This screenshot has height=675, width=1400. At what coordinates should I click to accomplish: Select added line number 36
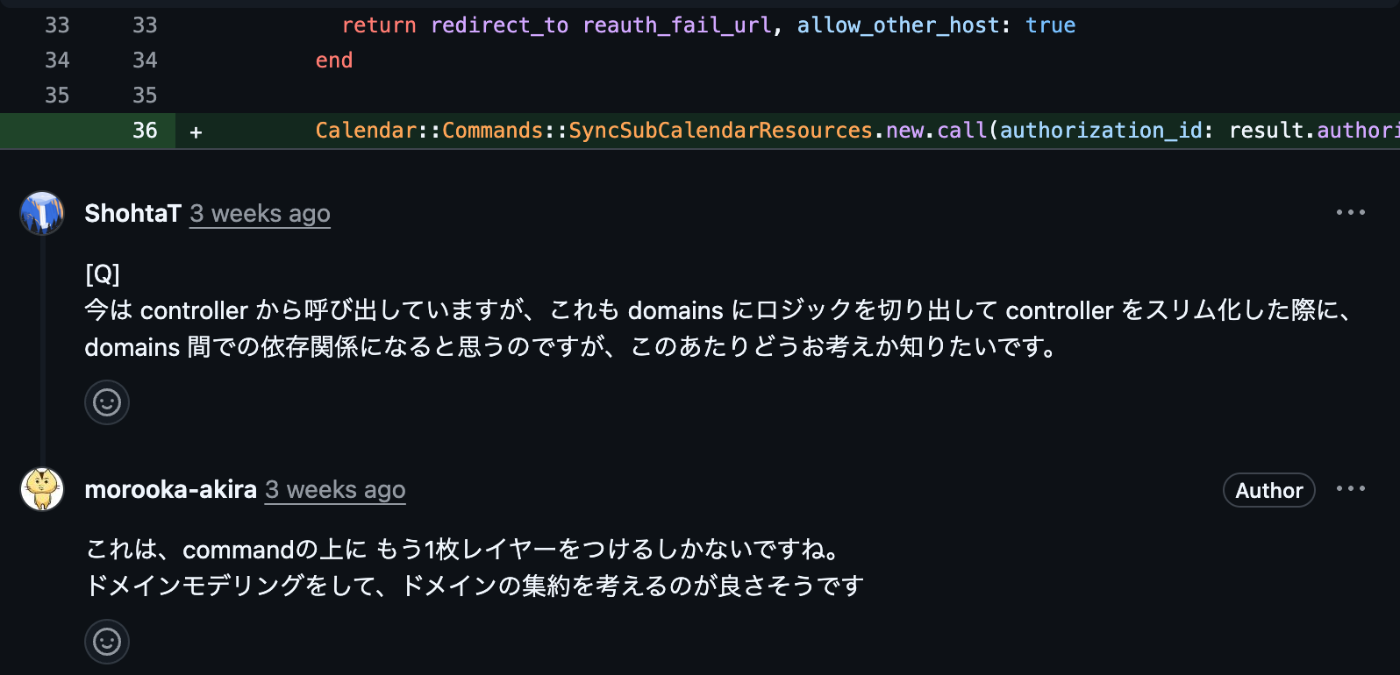click(144, 130)
